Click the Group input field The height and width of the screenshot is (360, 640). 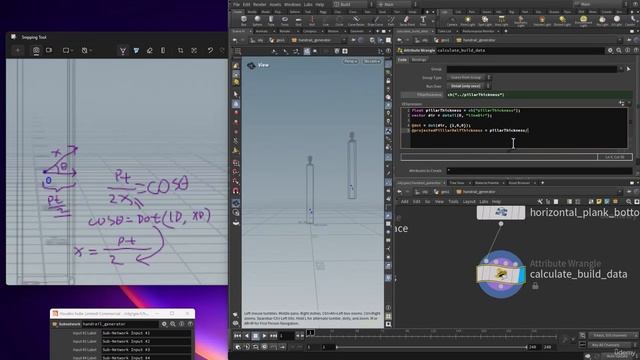pyautogui.click(x=532, y=69)
